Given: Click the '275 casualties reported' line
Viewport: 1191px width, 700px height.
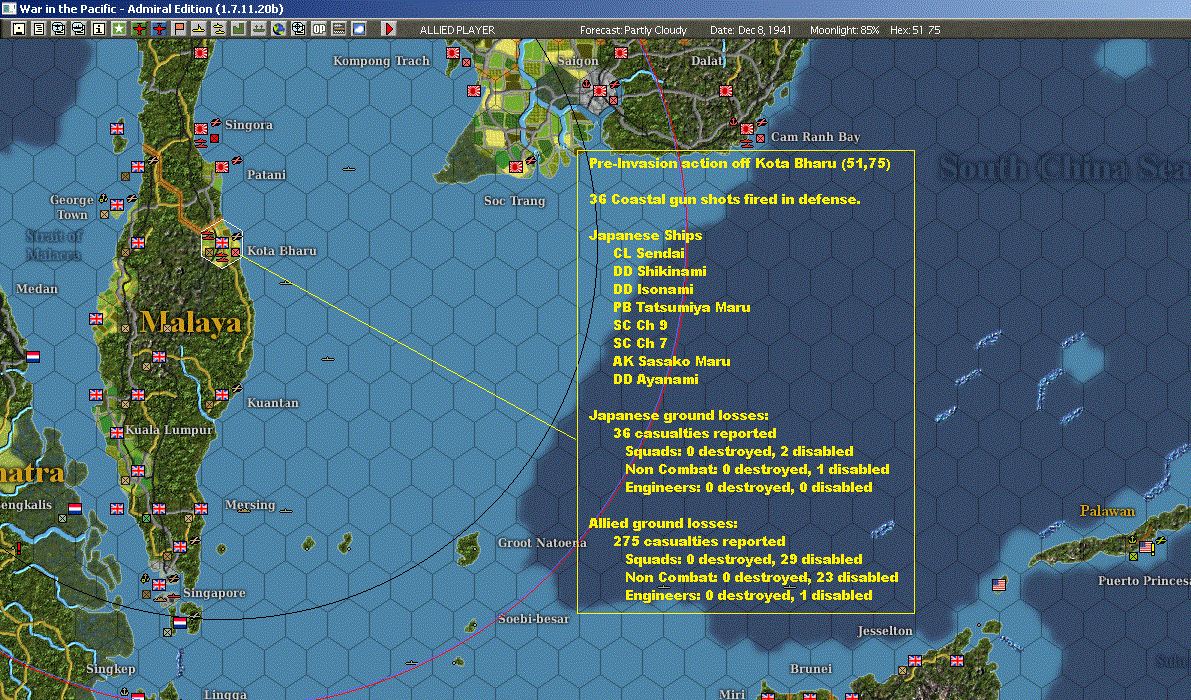Looking at the screenshot, I should click(x=699, y=541).
